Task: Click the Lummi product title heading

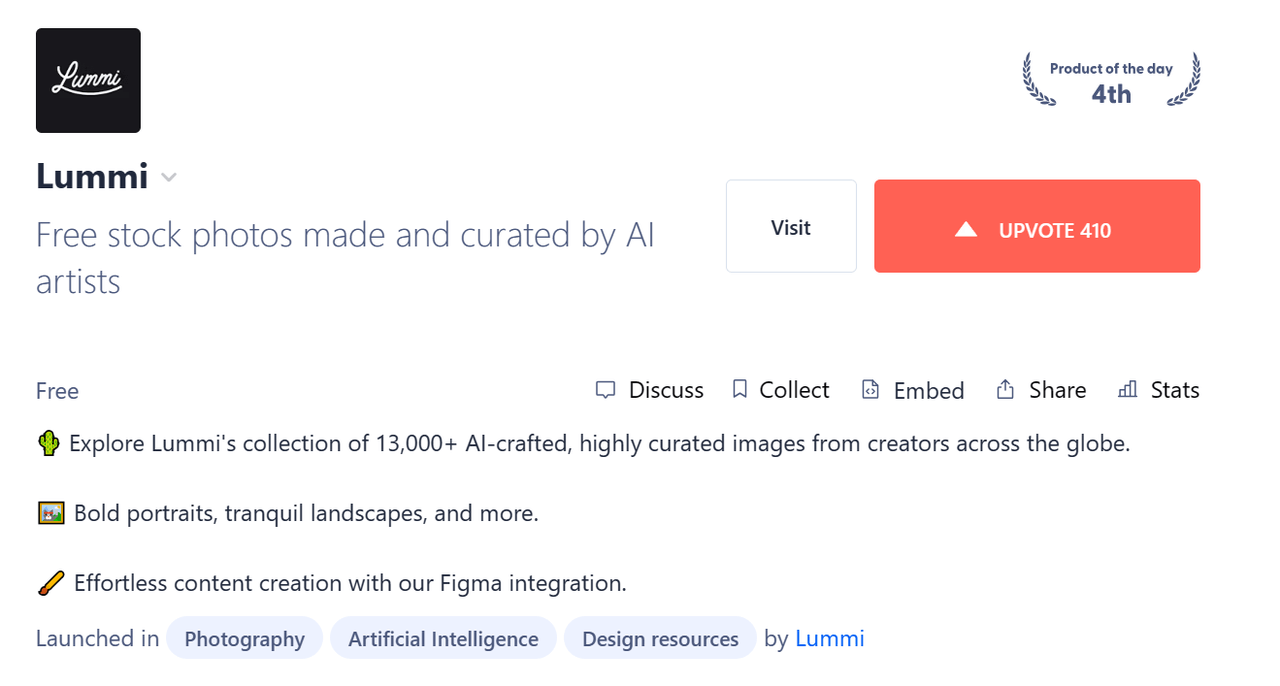Action: tap(92, 176)
